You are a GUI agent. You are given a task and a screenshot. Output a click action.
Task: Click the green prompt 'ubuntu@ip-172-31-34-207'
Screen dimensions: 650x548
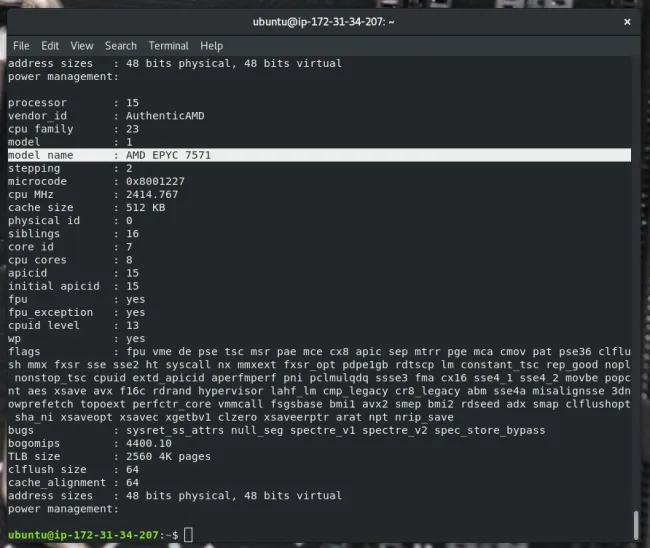pyautogui.click(x=83, y=535)
